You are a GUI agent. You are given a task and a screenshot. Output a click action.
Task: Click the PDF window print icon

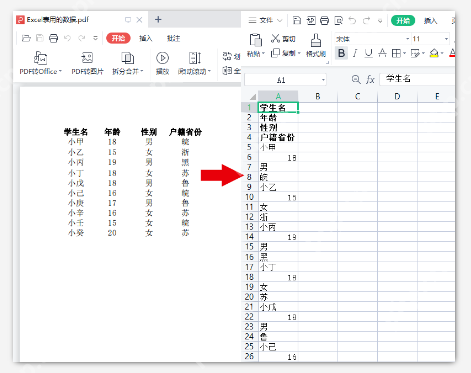(53, 38)
